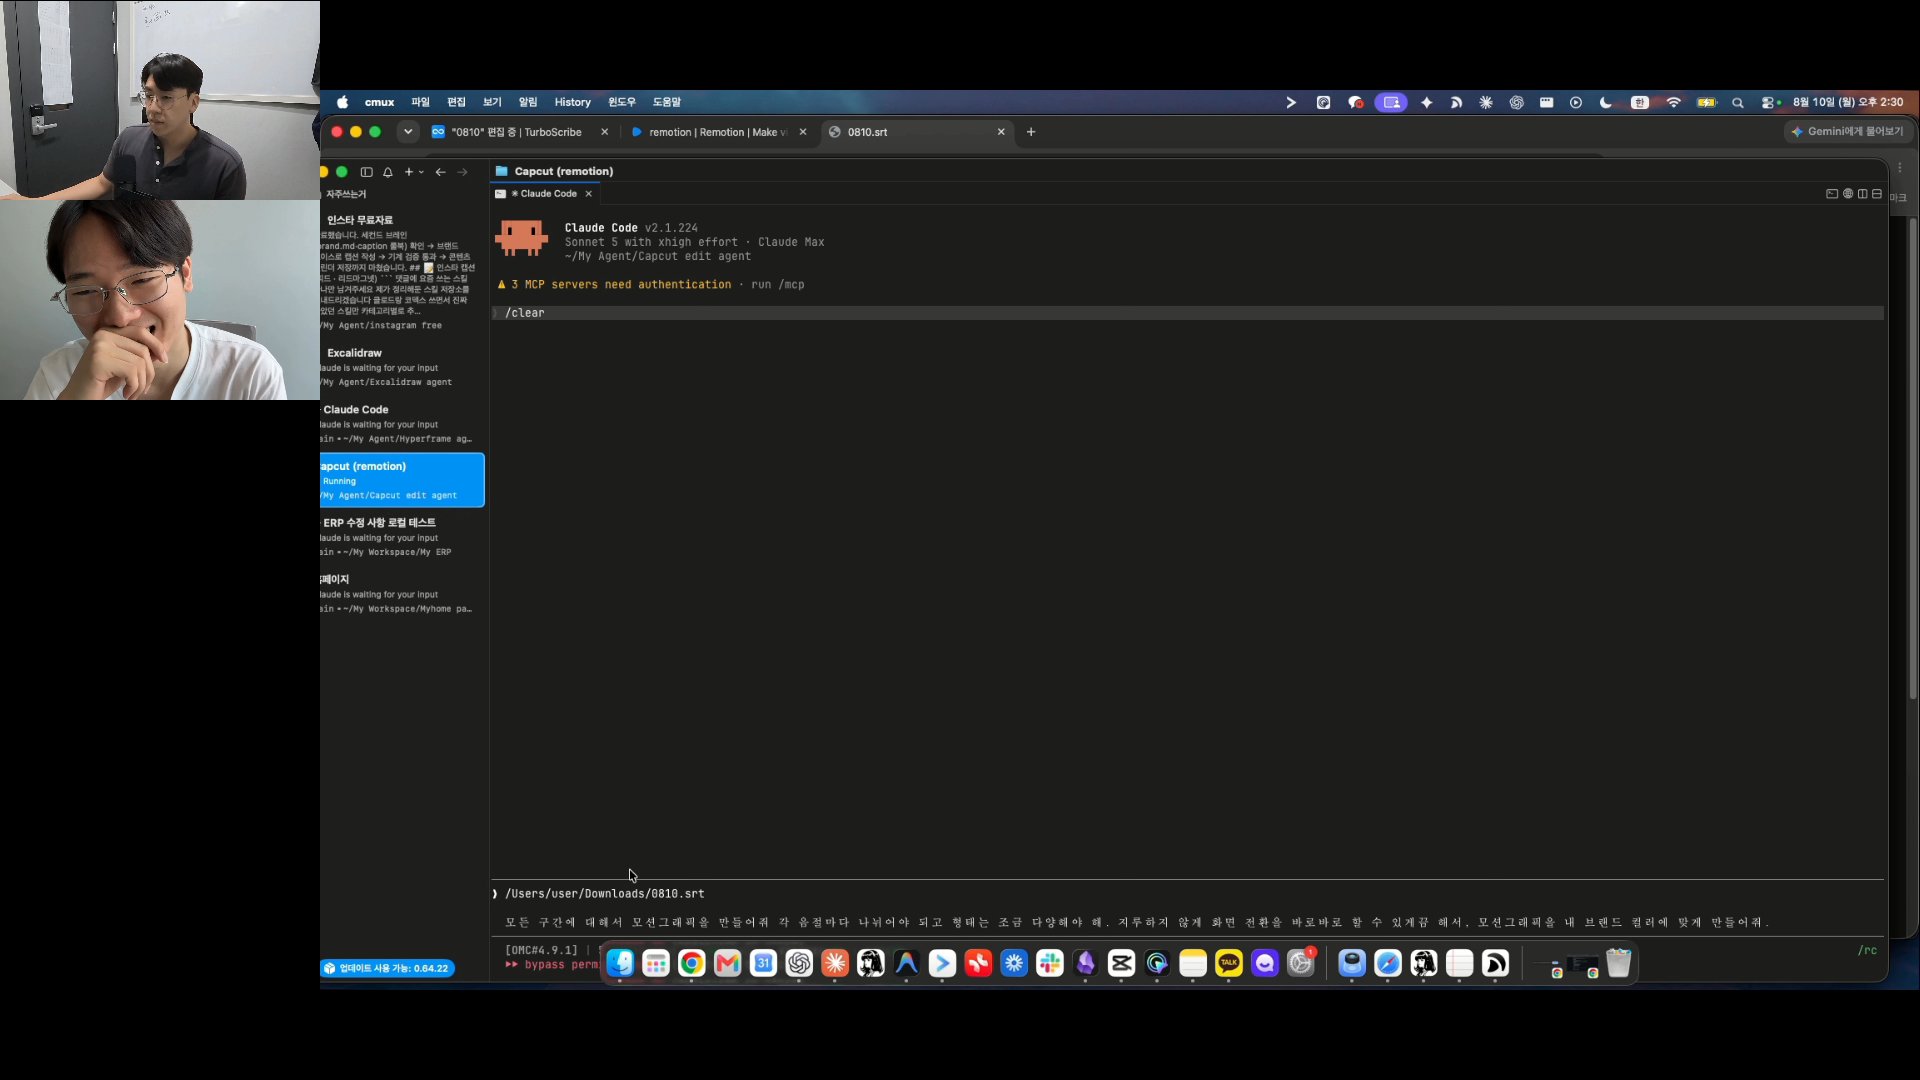Go forward with the right arrow

pos(462,172)
